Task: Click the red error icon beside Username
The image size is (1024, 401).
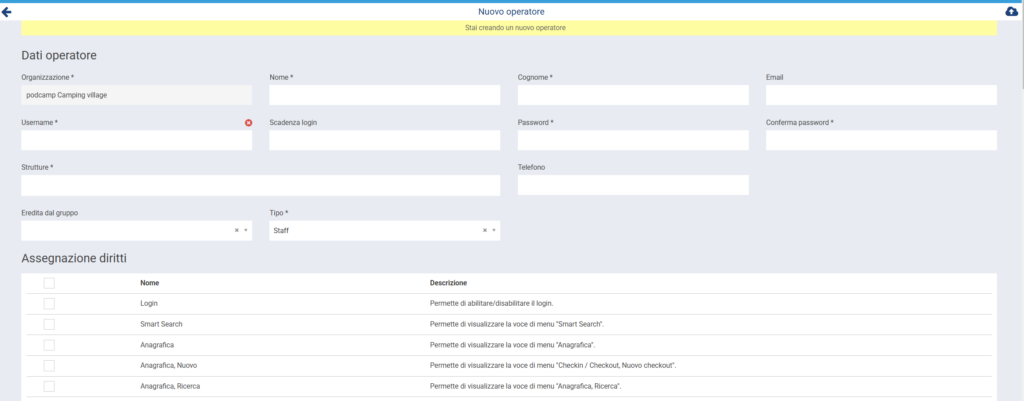Action: click(248, 123)
